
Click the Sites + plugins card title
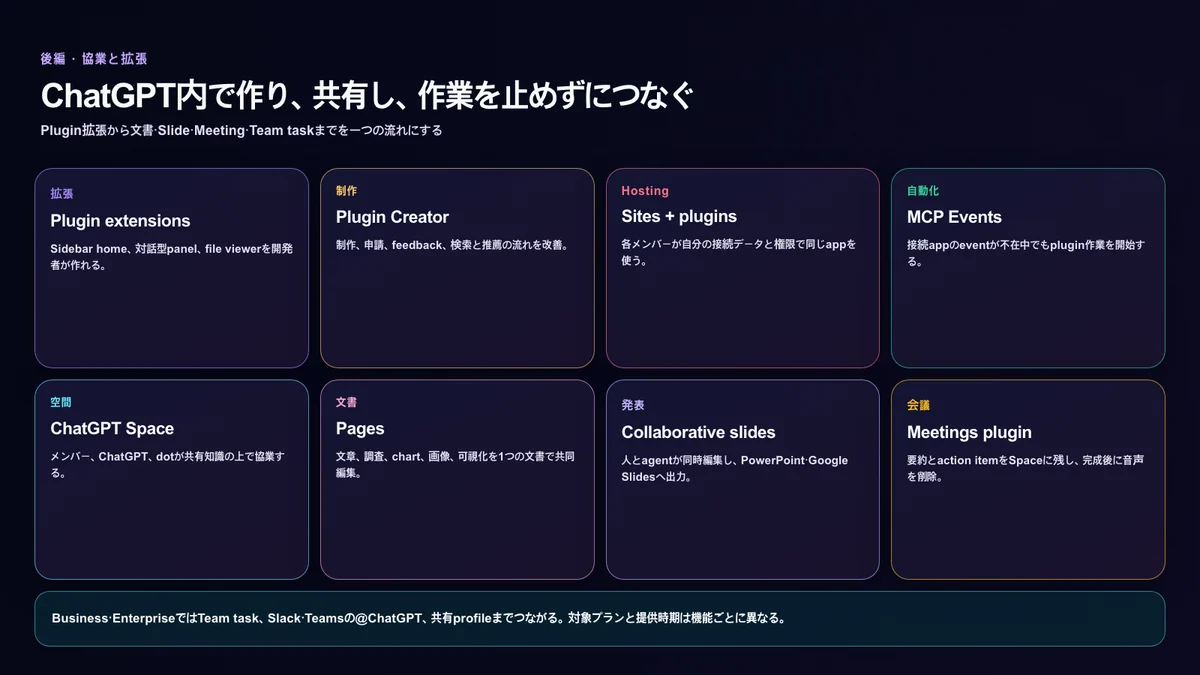679,216
